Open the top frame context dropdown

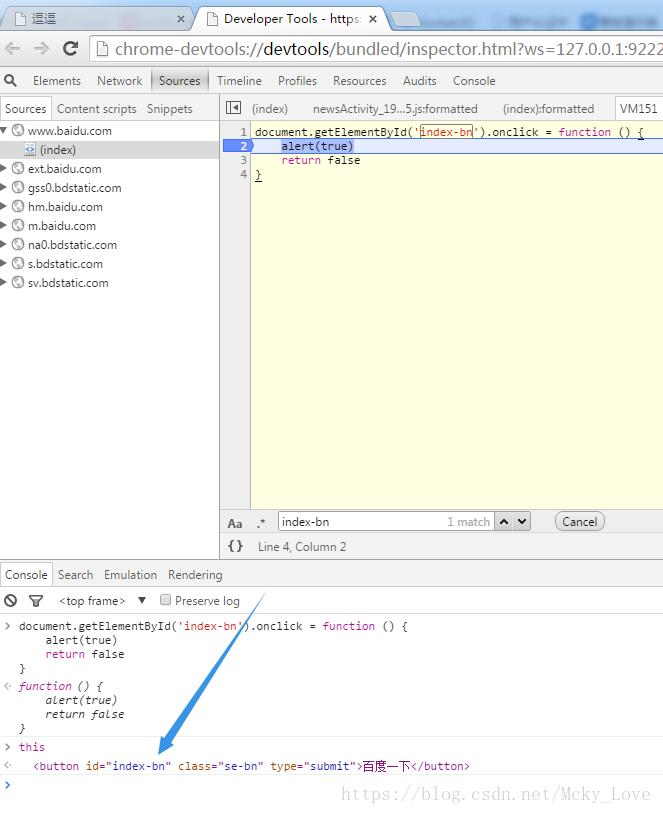102,601
